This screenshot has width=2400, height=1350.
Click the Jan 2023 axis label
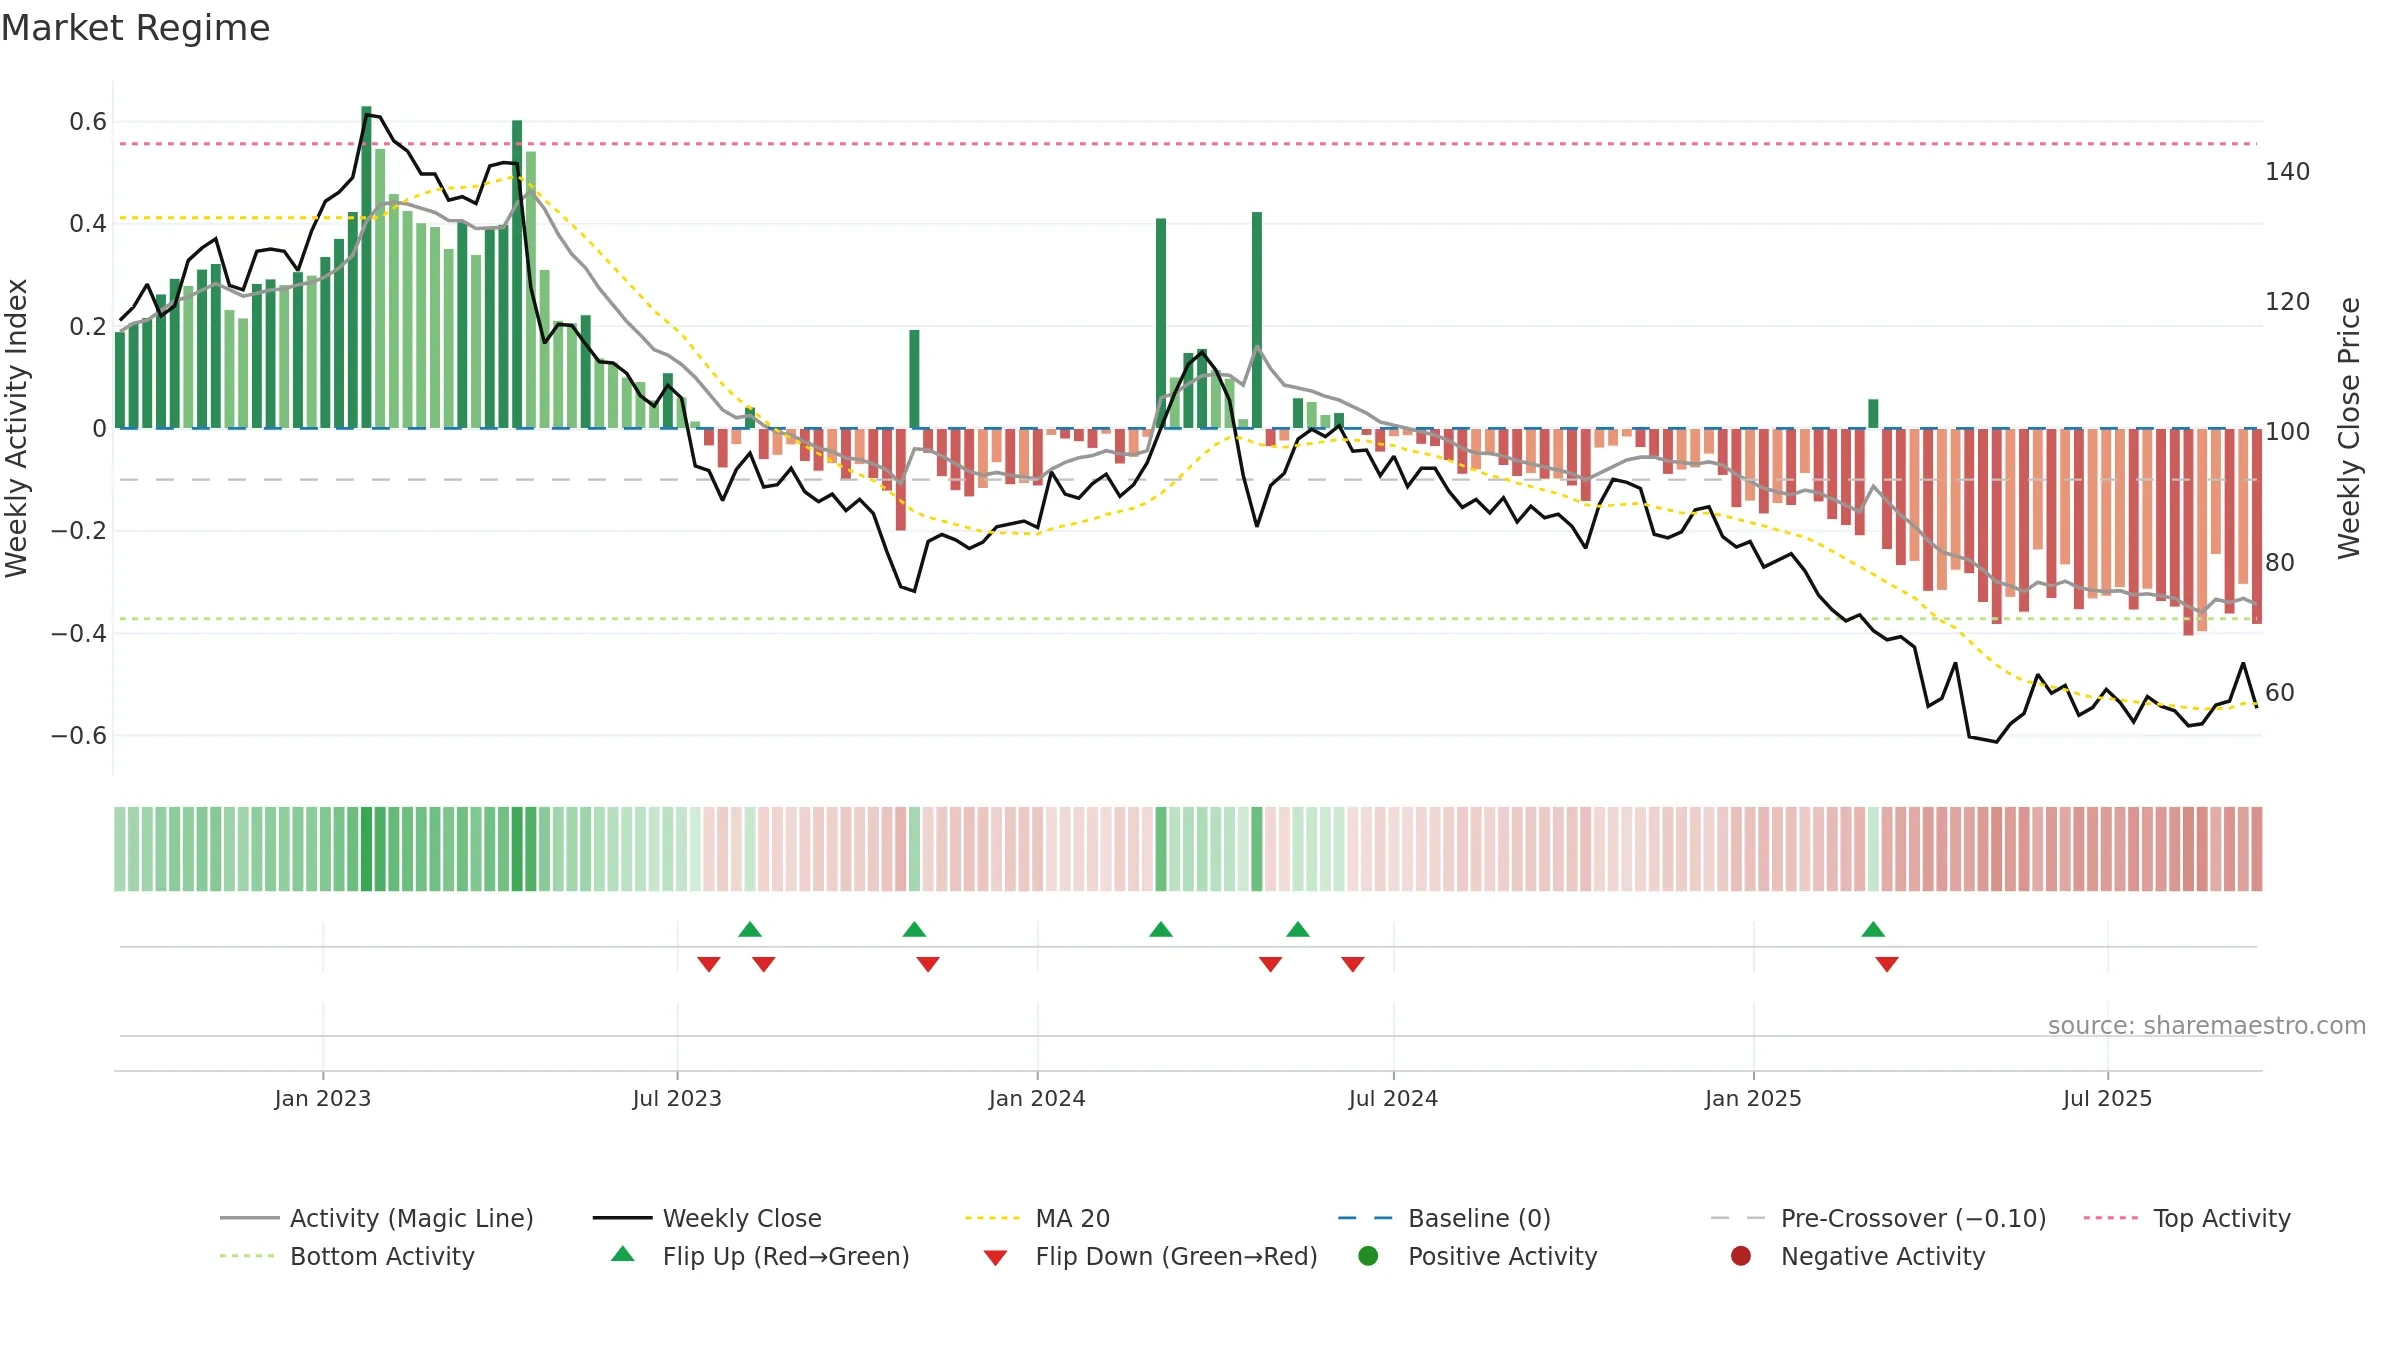323,1098
